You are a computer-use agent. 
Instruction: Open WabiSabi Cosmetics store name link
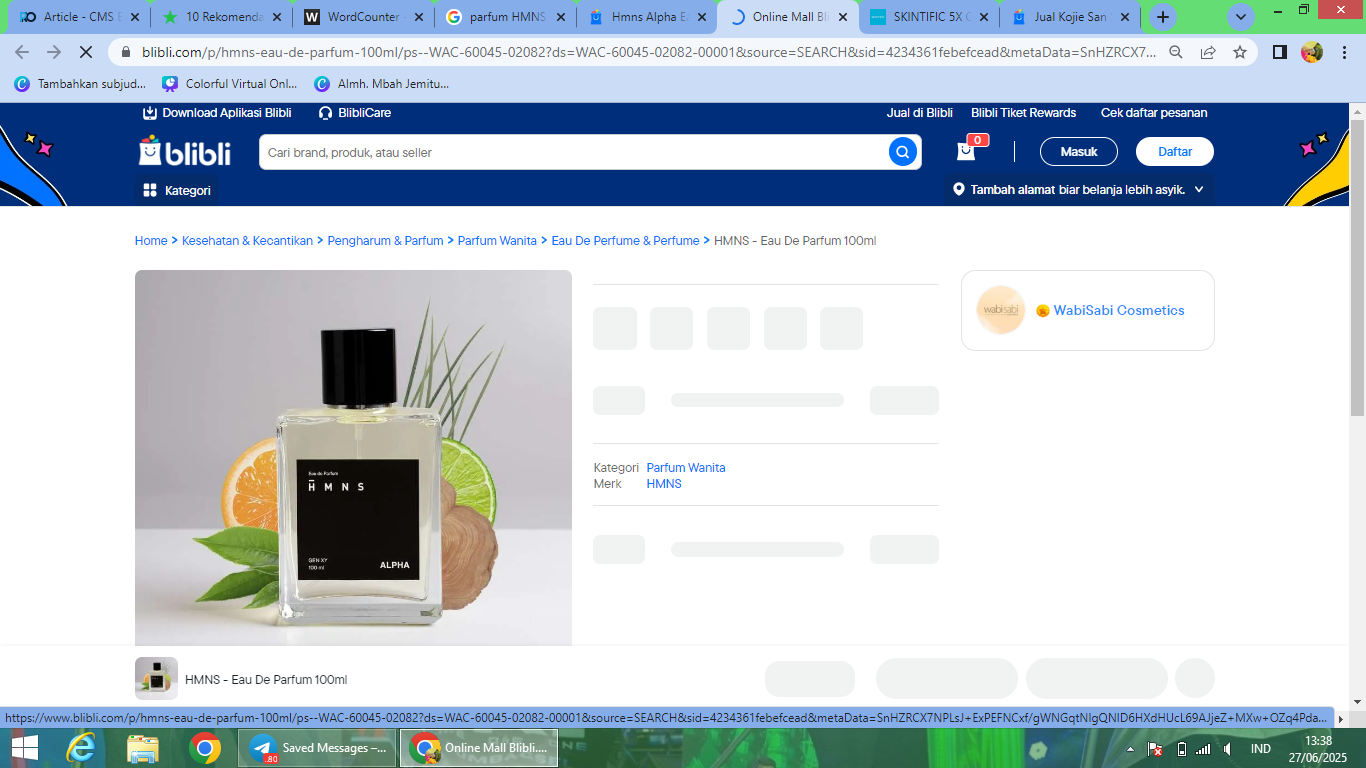pyautogui.click(x=1119, y=311)
